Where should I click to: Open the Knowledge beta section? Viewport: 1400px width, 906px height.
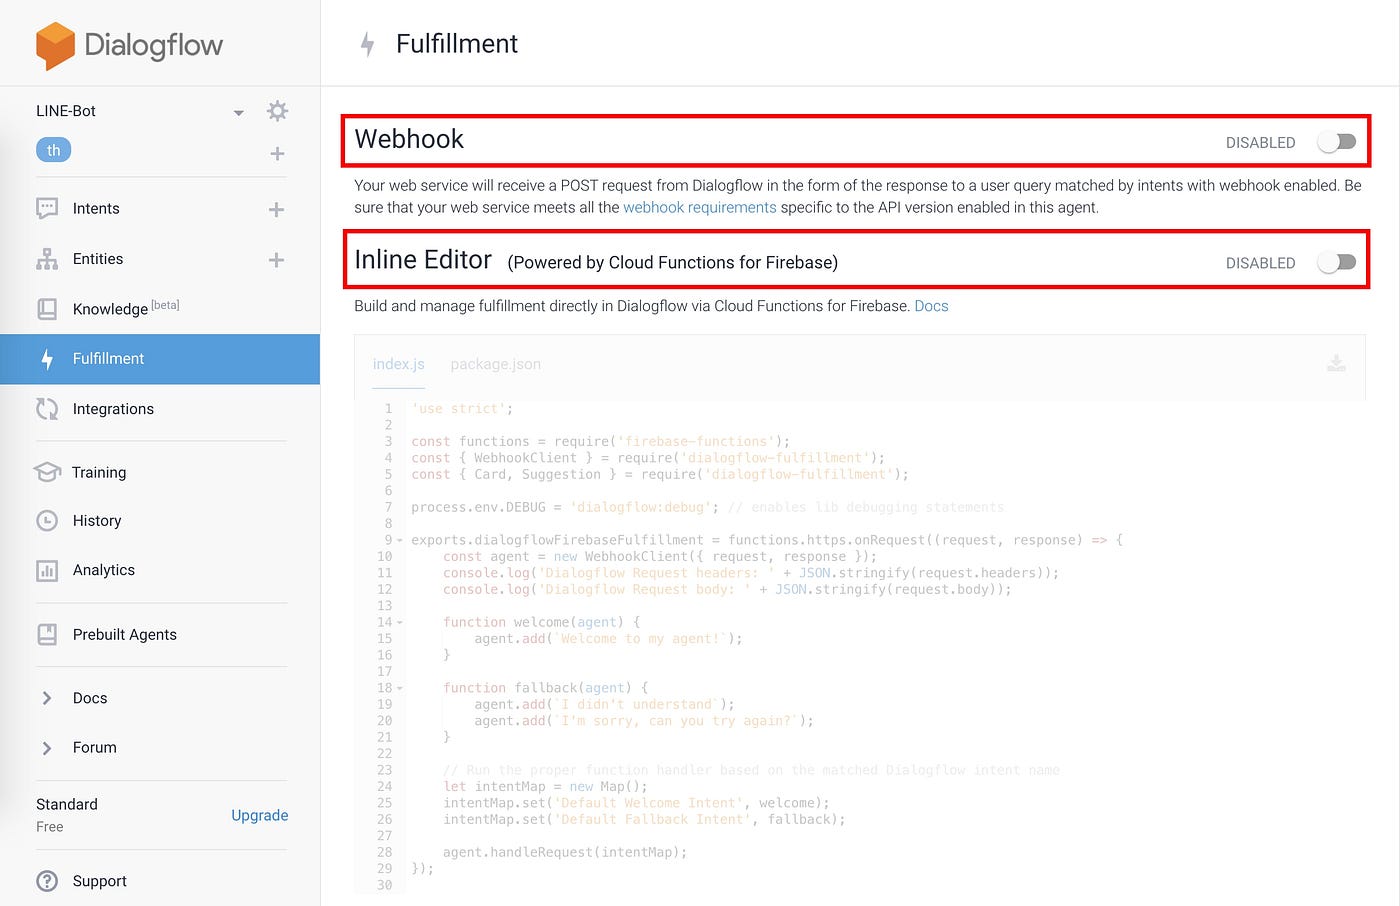coord(110,308)
